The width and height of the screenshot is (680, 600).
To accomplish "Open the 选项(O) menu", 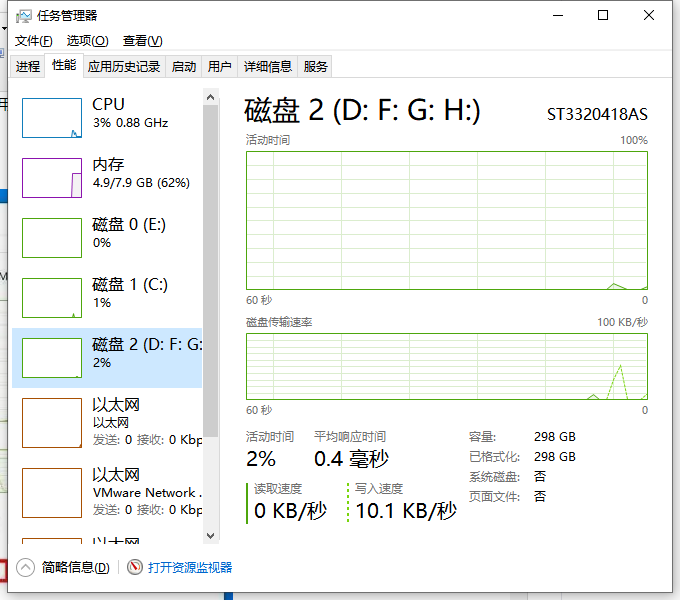I will click(87, 41).
